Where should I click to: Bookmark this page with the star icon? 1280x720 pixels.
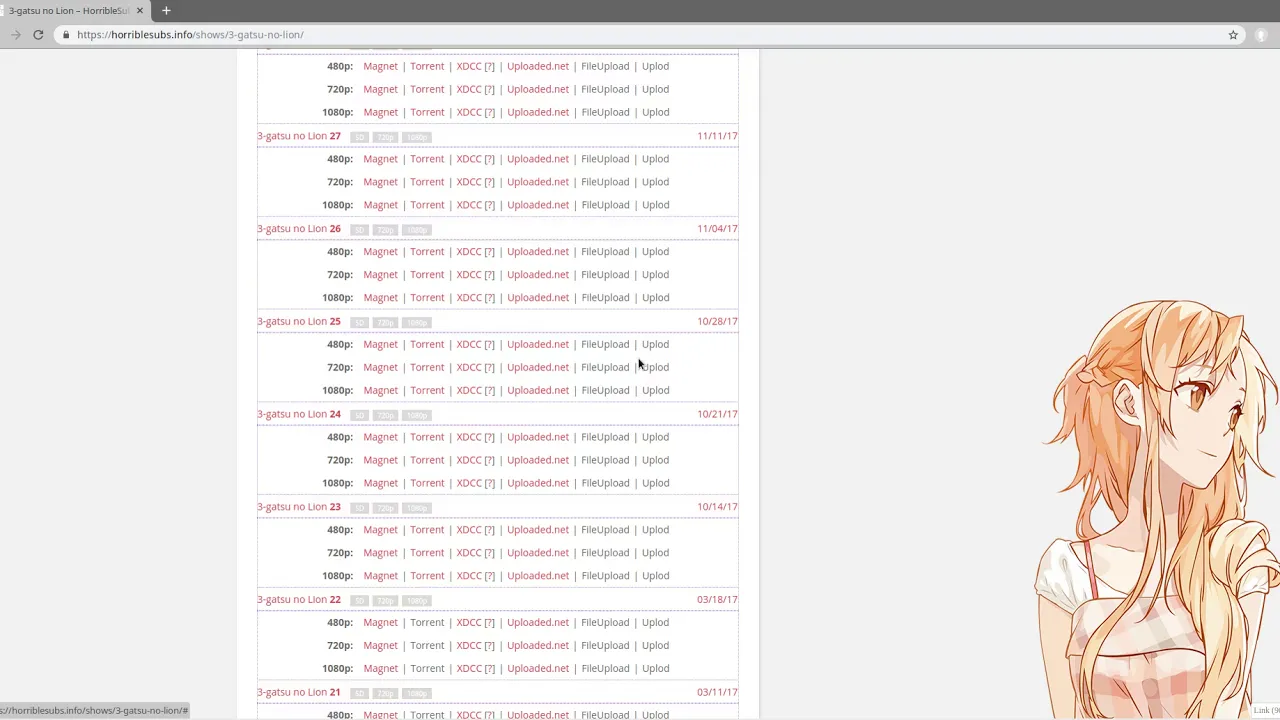click(x=1233, y=34)
